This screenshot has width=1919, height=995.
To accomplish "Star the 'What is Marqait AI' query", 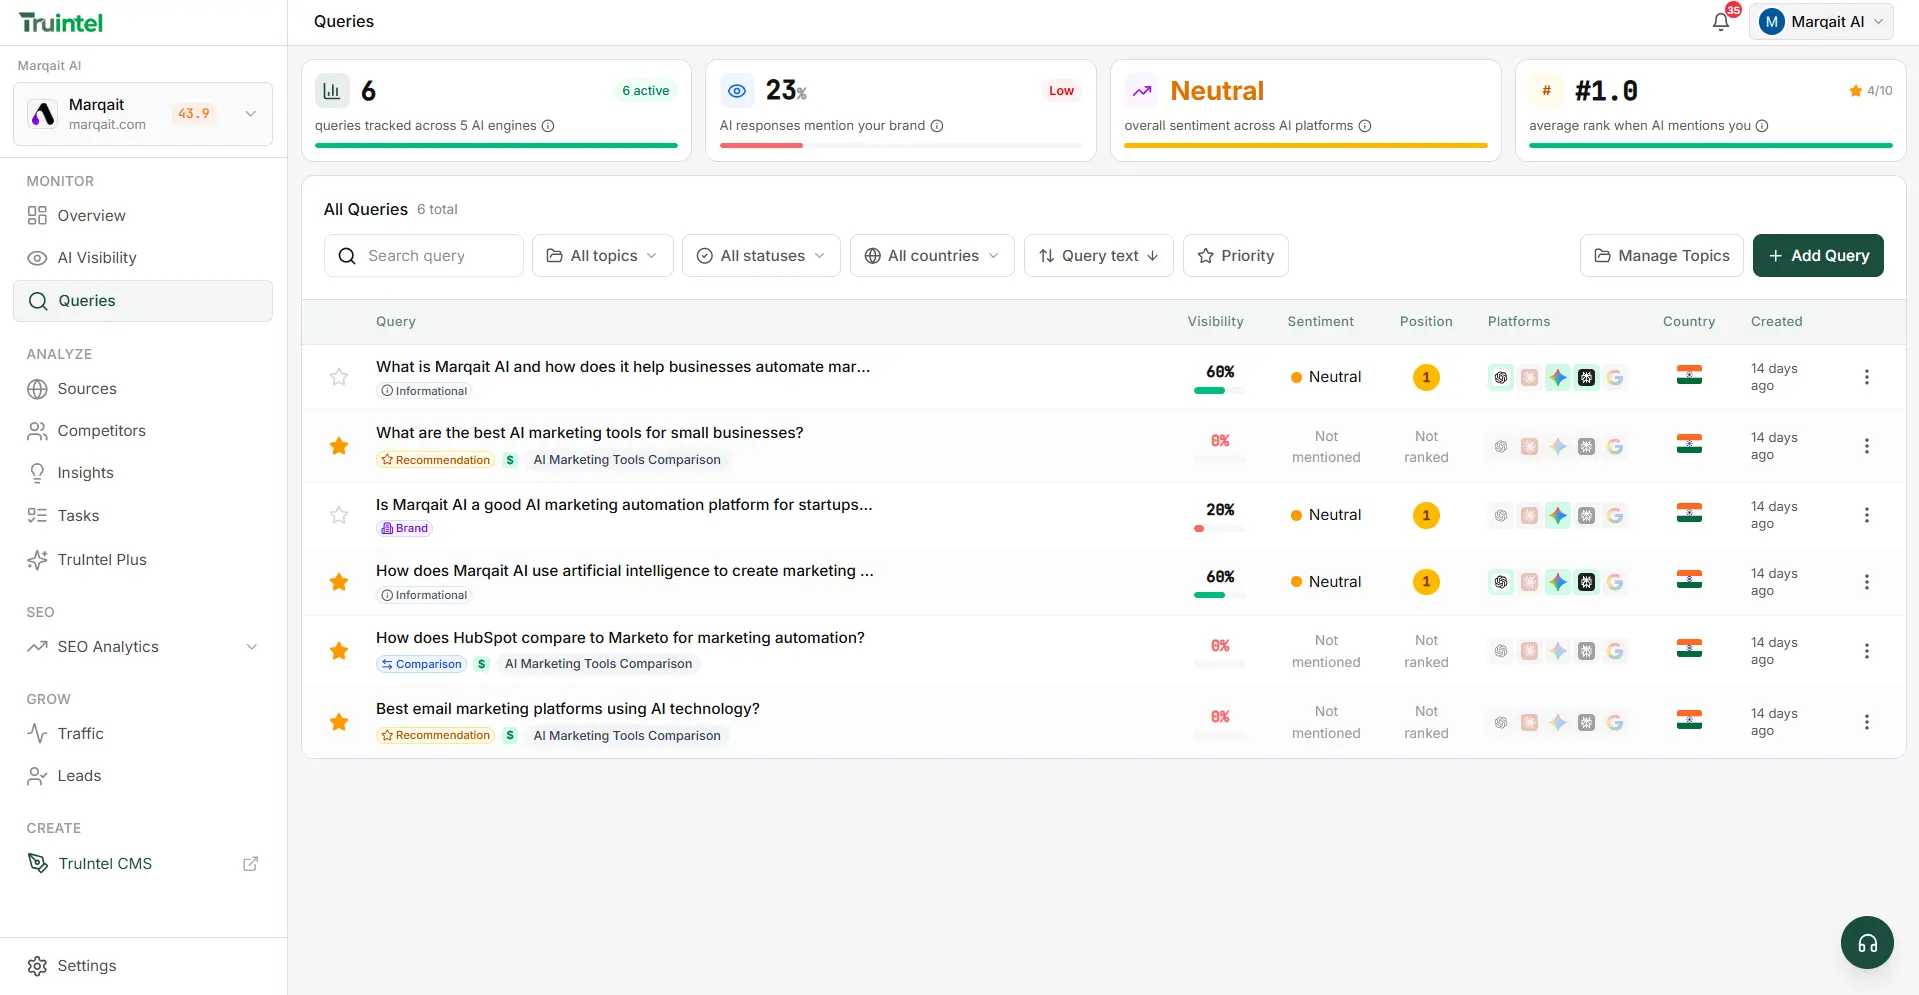I will (x=339, y=377).
